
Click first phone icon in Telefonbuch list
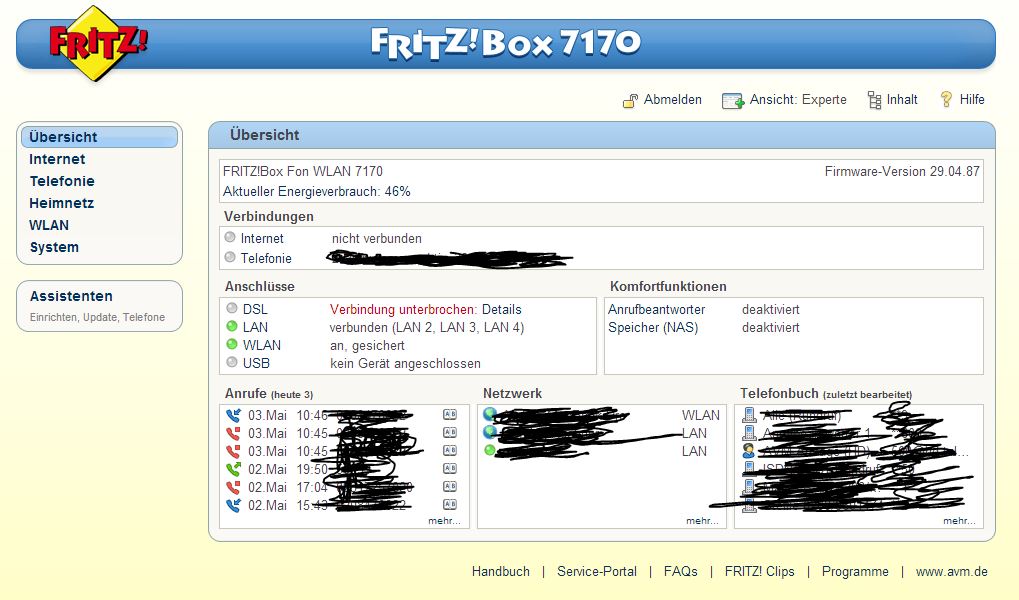pyautogui.click(x=749, y=415)
